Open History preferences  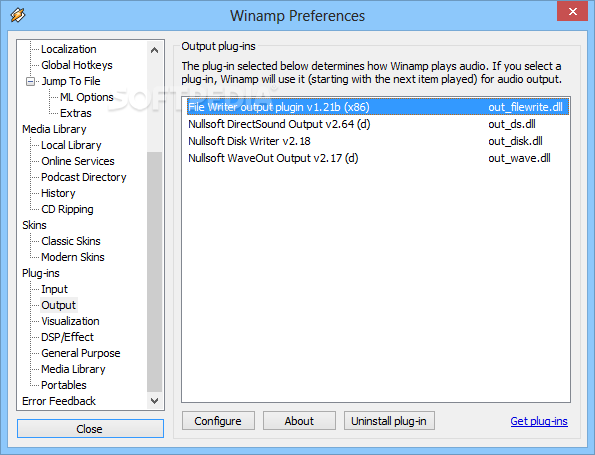click(58, 193)
